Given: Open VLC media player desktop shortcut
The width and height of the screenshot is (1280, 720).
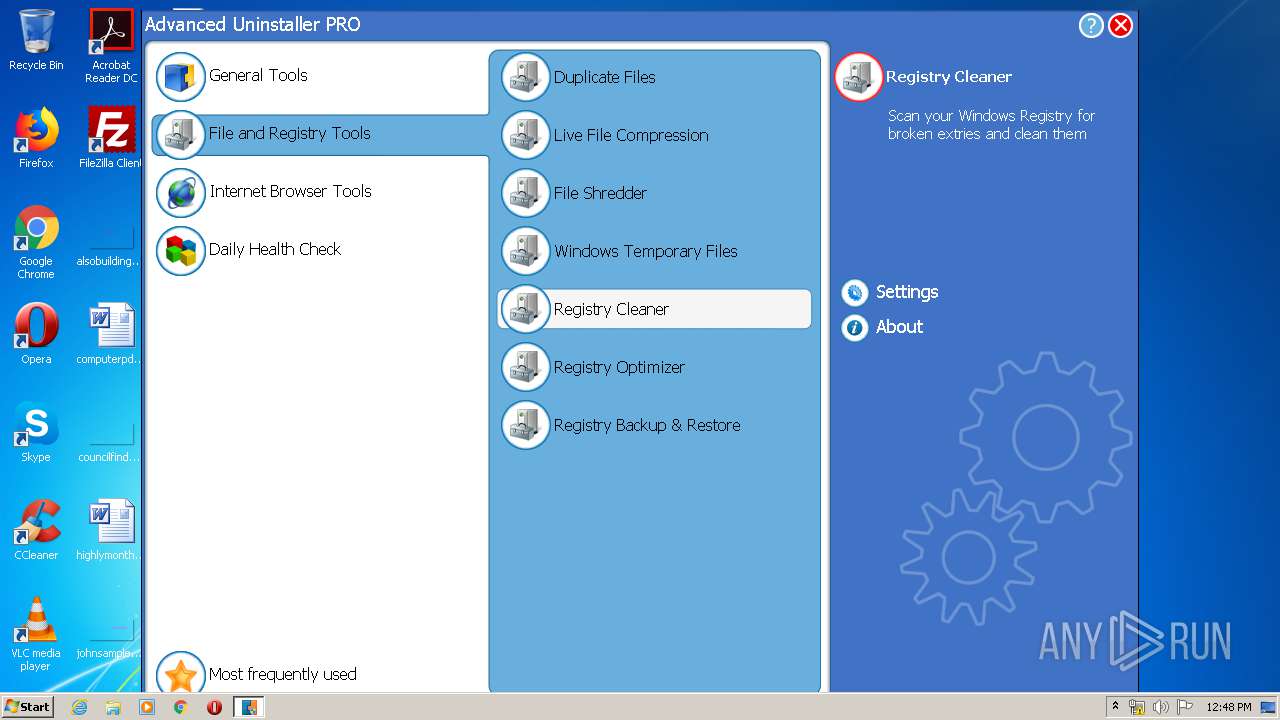Looking at the screenshot, I should pos(36,634).
